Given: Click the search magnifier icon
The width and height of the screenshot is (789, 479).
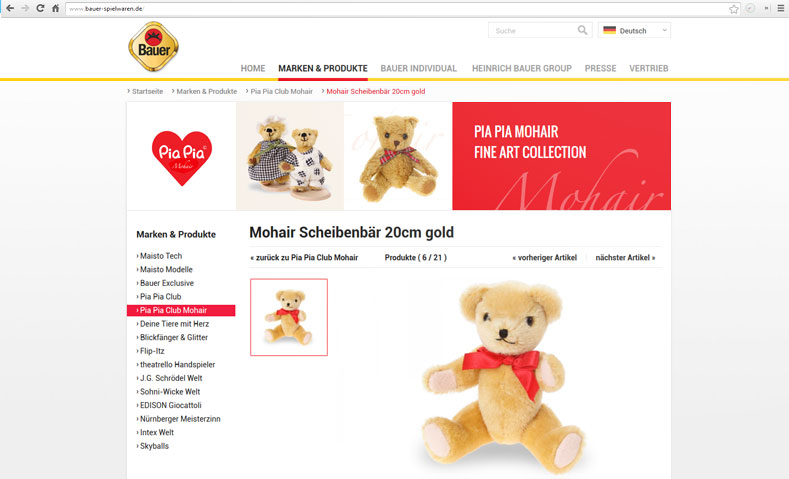Looking at the screenshot, I should click(x=582, y=30).
